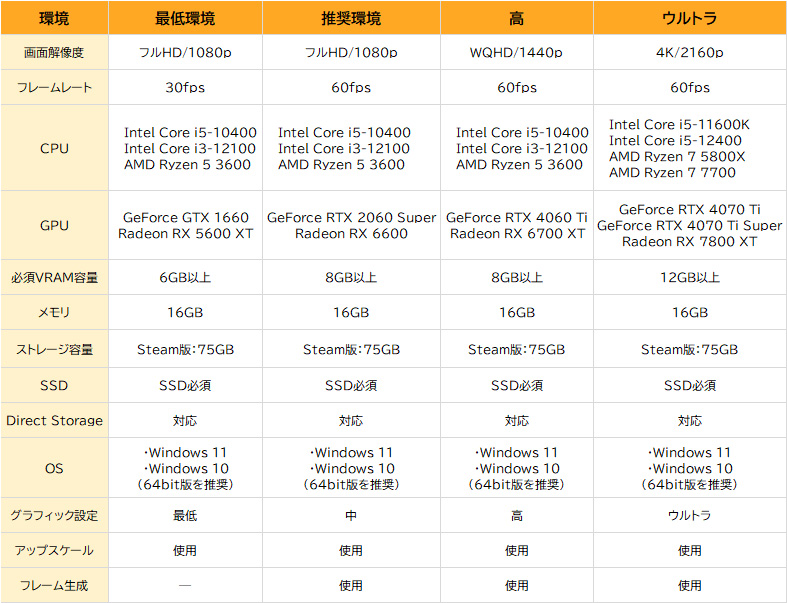Select the Intel Core i5-11600K text
787x603 pixels.
point(679,124)
